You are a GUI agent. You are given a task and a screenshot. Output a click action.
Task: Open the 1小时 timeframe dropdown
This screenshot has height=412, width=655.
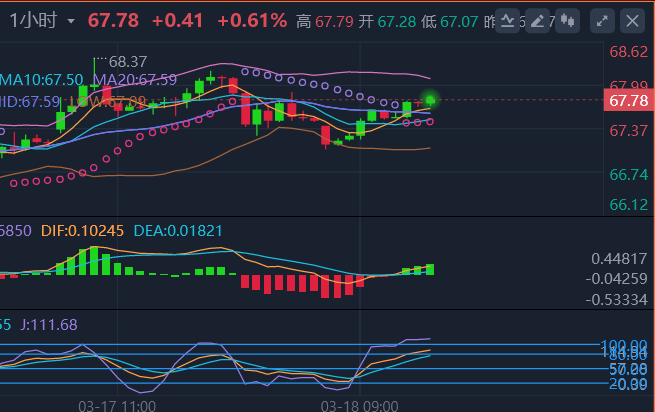click(69, 21)
